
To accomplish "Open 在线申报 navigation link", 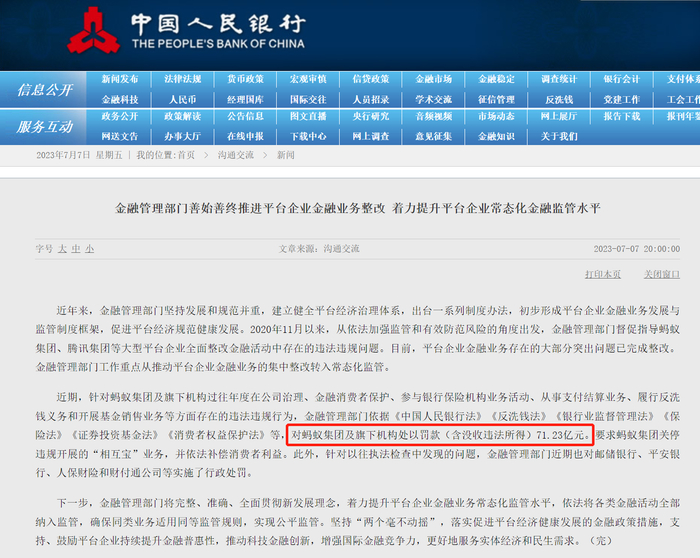I will tap(246, 136).
